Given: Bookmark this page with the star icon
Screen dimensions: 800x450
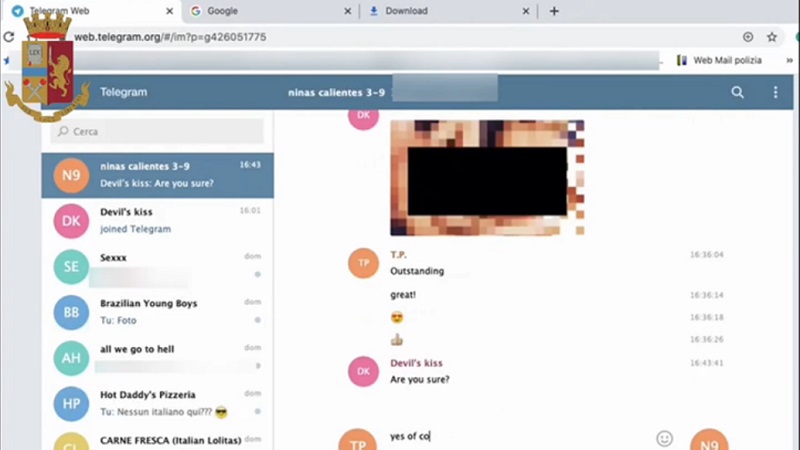Looking at the screenshot, I should (x=772, y=37).
